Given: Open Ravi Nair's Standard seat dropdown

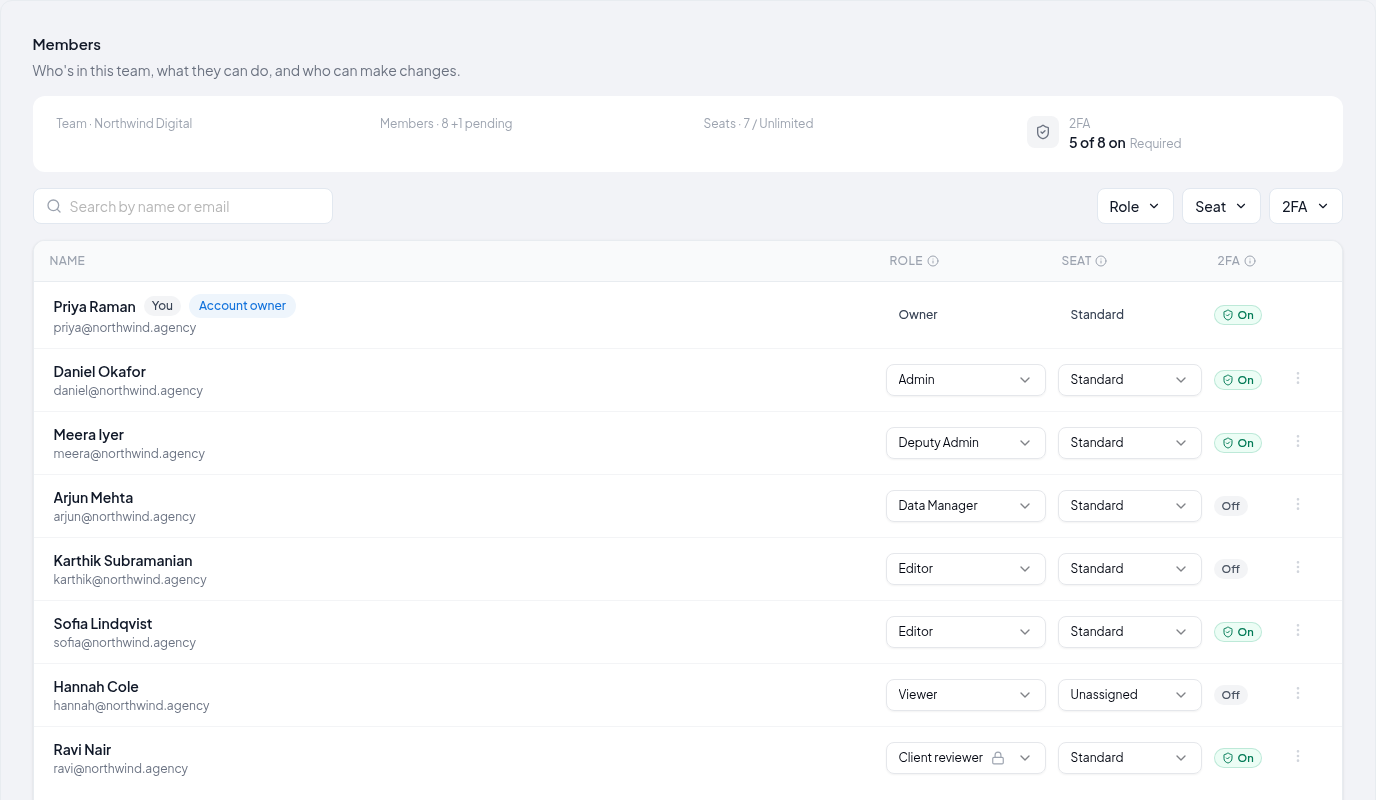Looking at the screenshot, I should click(x=1130, y=758).
